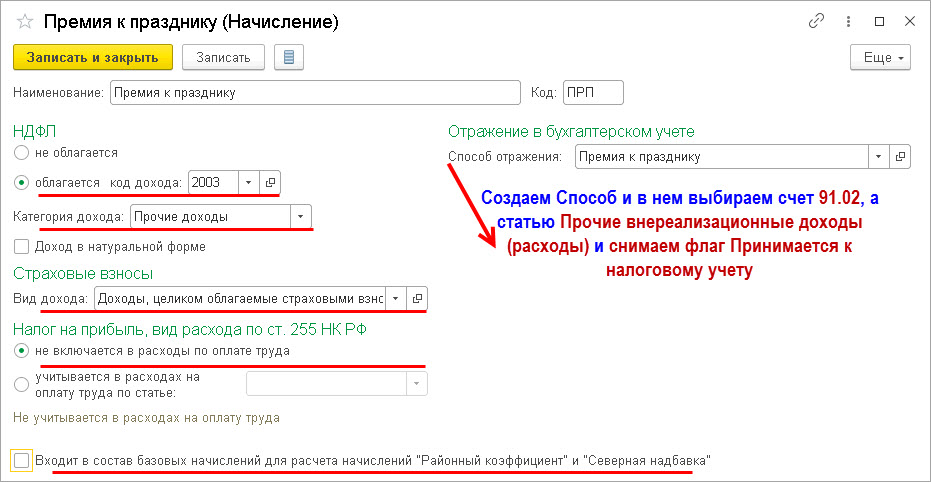The image size is (931, 482).
Task: Add form to favorites with star icon
Action: pos(24,22)
